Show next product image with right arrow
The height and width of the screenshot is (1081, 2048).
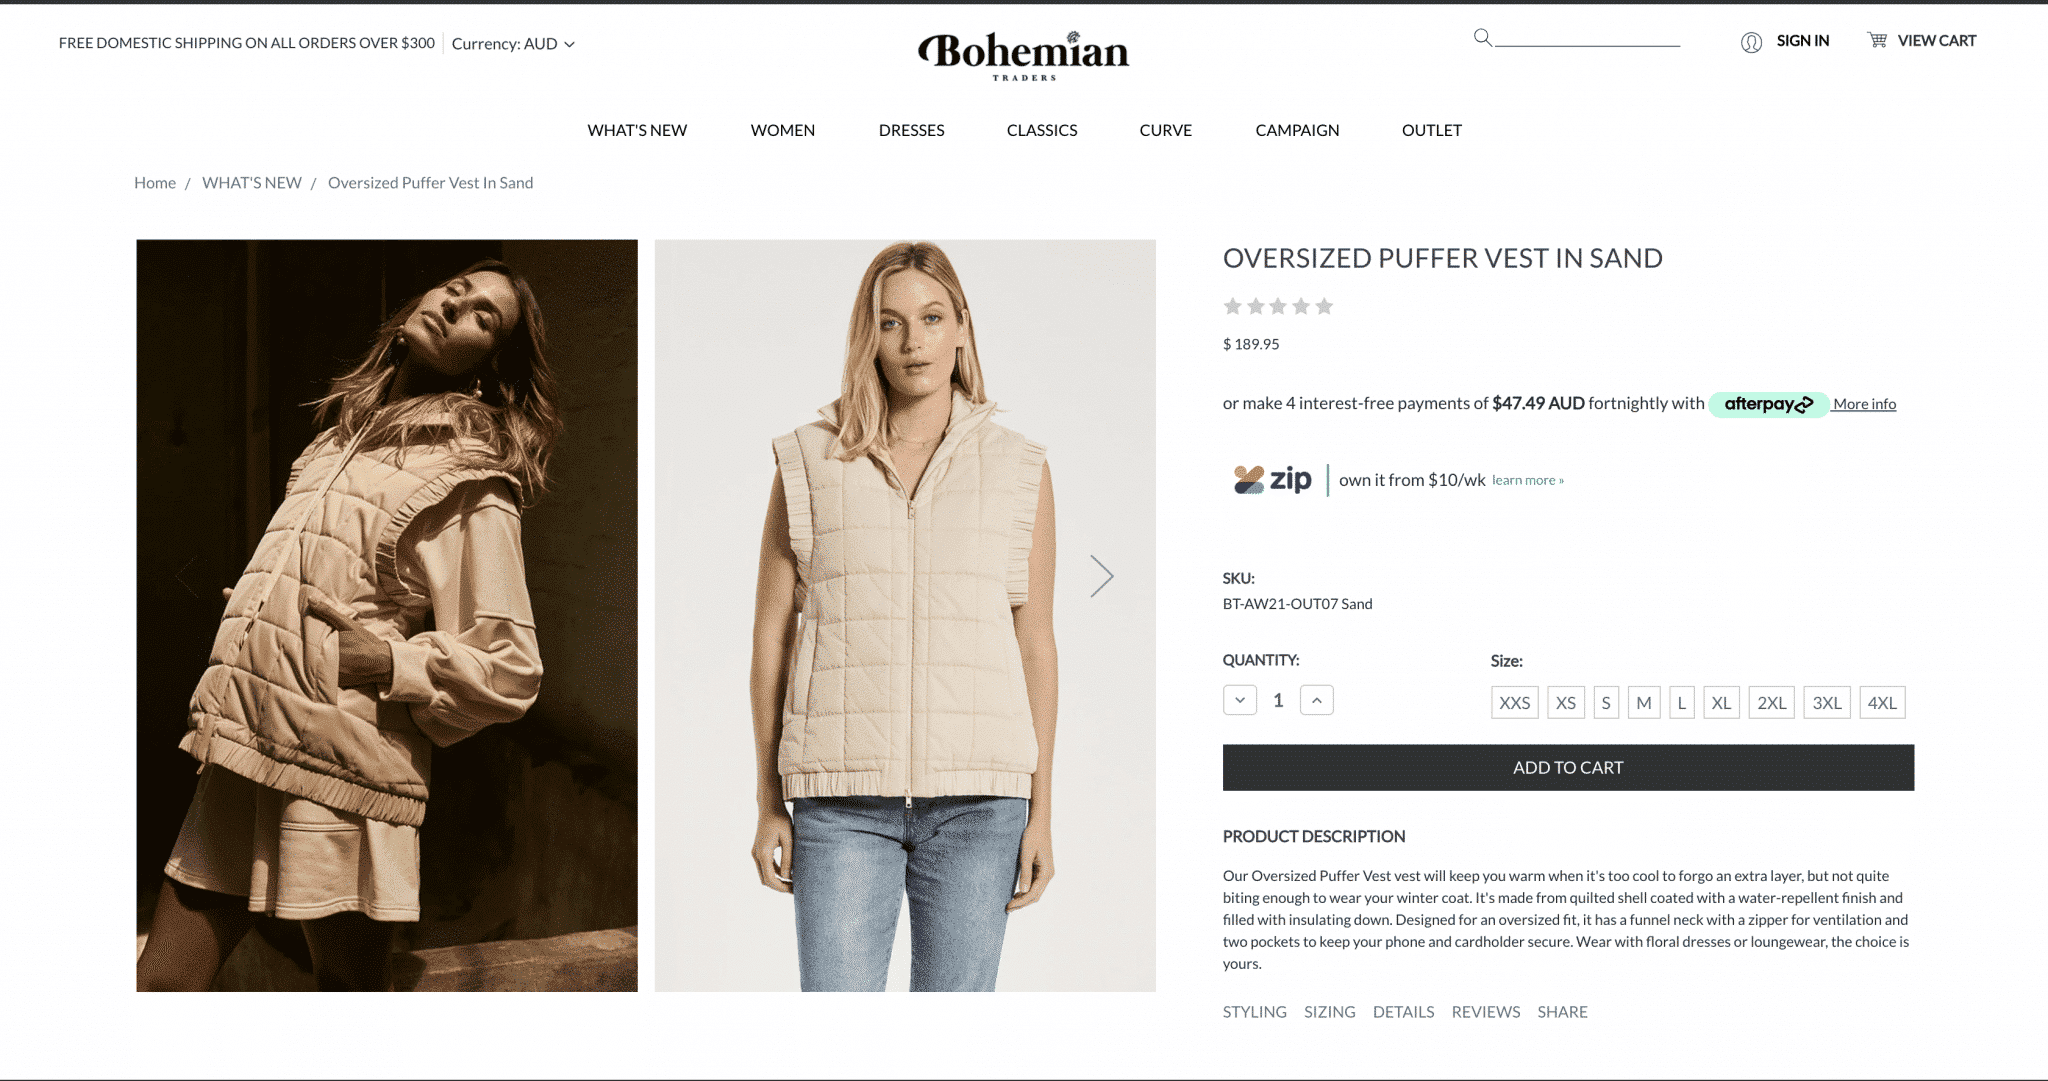(x=1101, y=576)
